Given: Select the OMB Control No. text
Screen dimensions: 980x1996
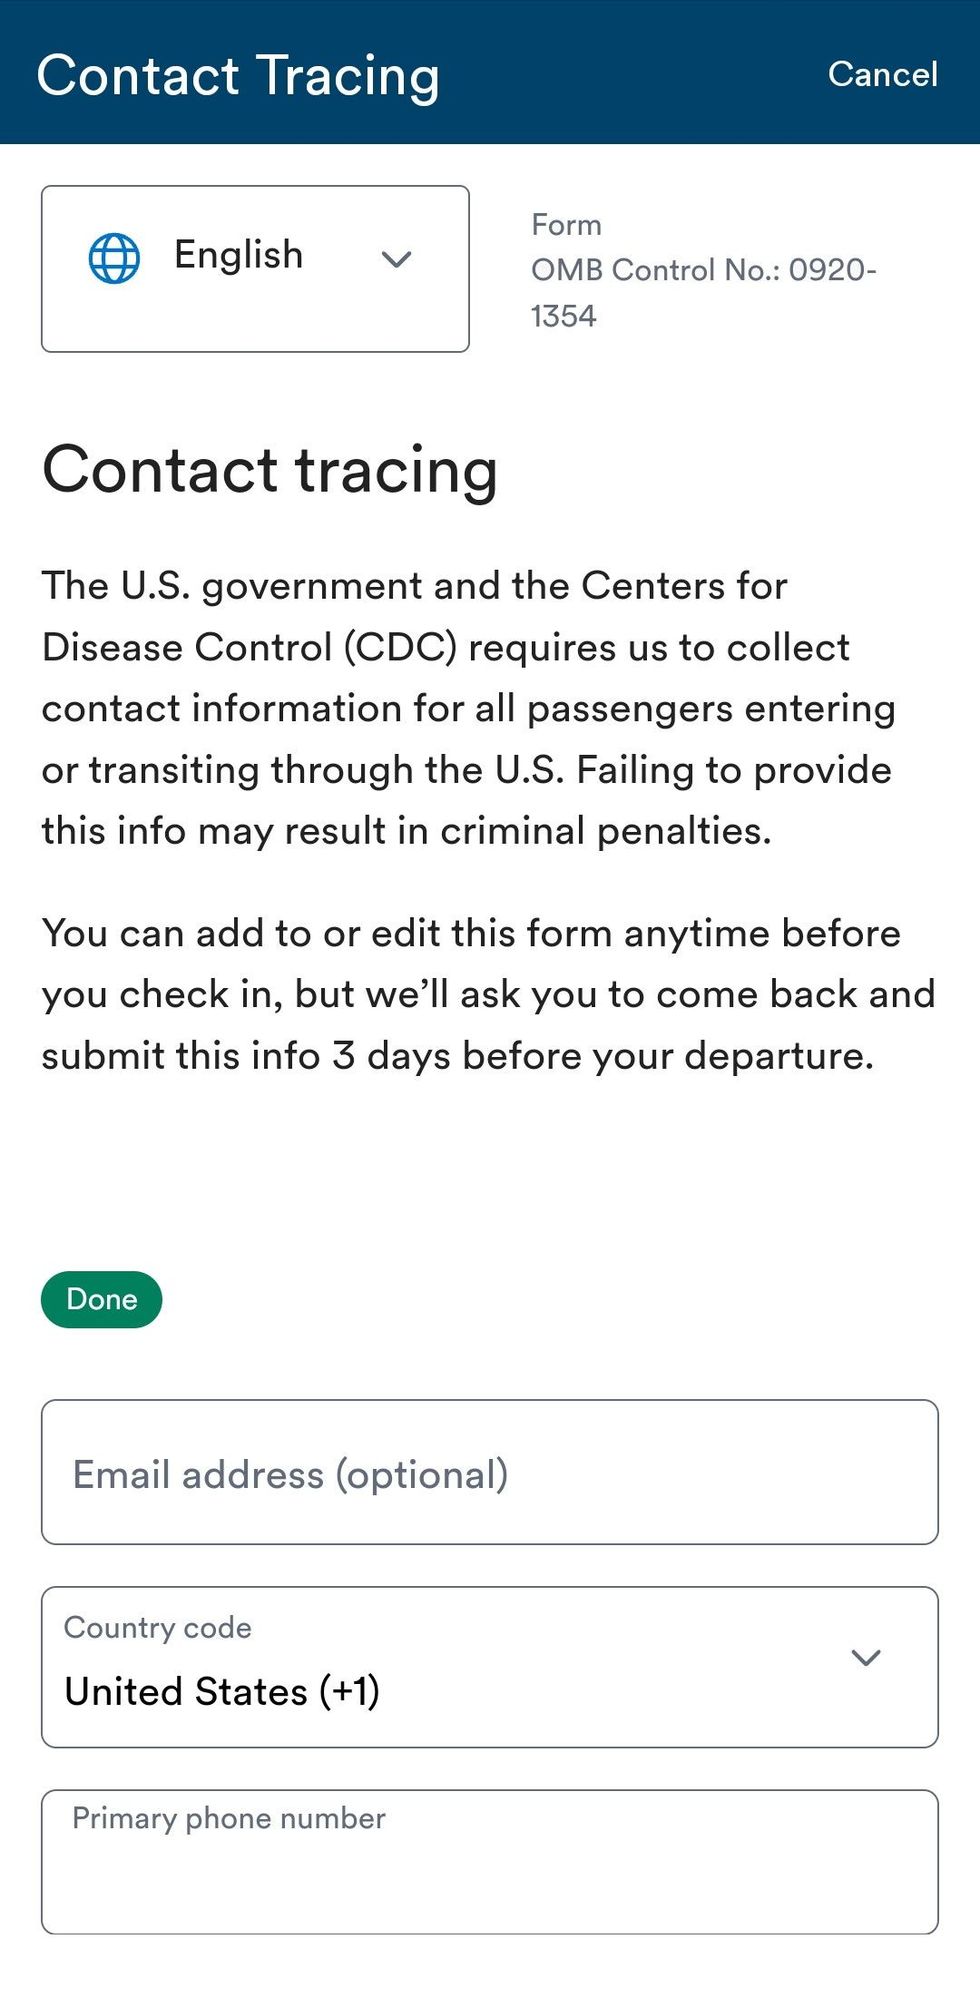Looking at the screenshot, I should [703, 292].
